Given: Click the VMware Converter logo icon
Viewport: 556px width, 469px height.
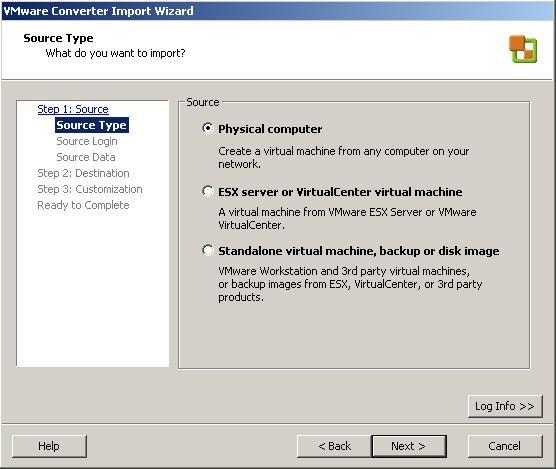Looking at the screenshot, I should [x=523, y=49].
